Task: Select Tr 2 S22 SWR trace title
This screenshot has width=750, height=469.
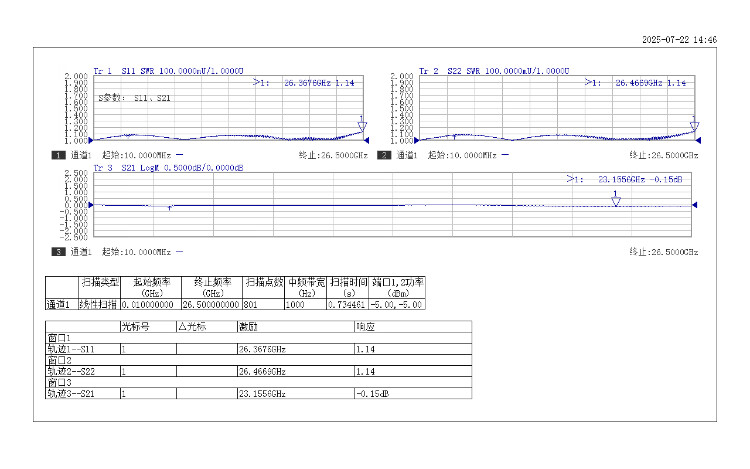Action: (494, 72)
